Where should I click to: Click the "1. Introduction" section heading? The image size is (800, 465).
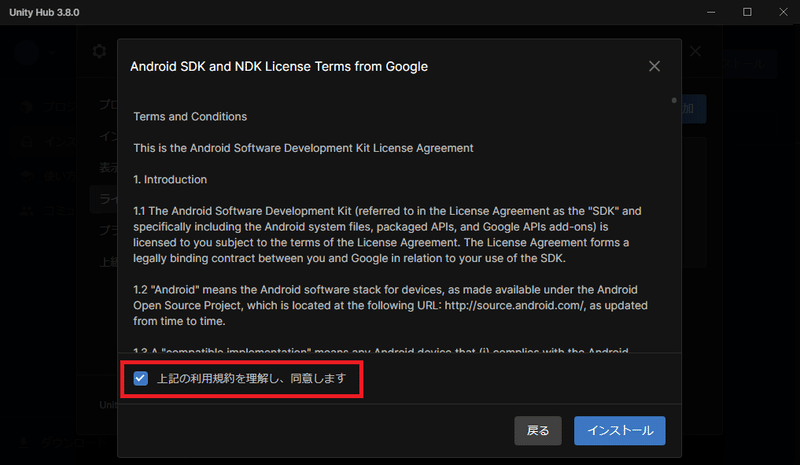170,180
